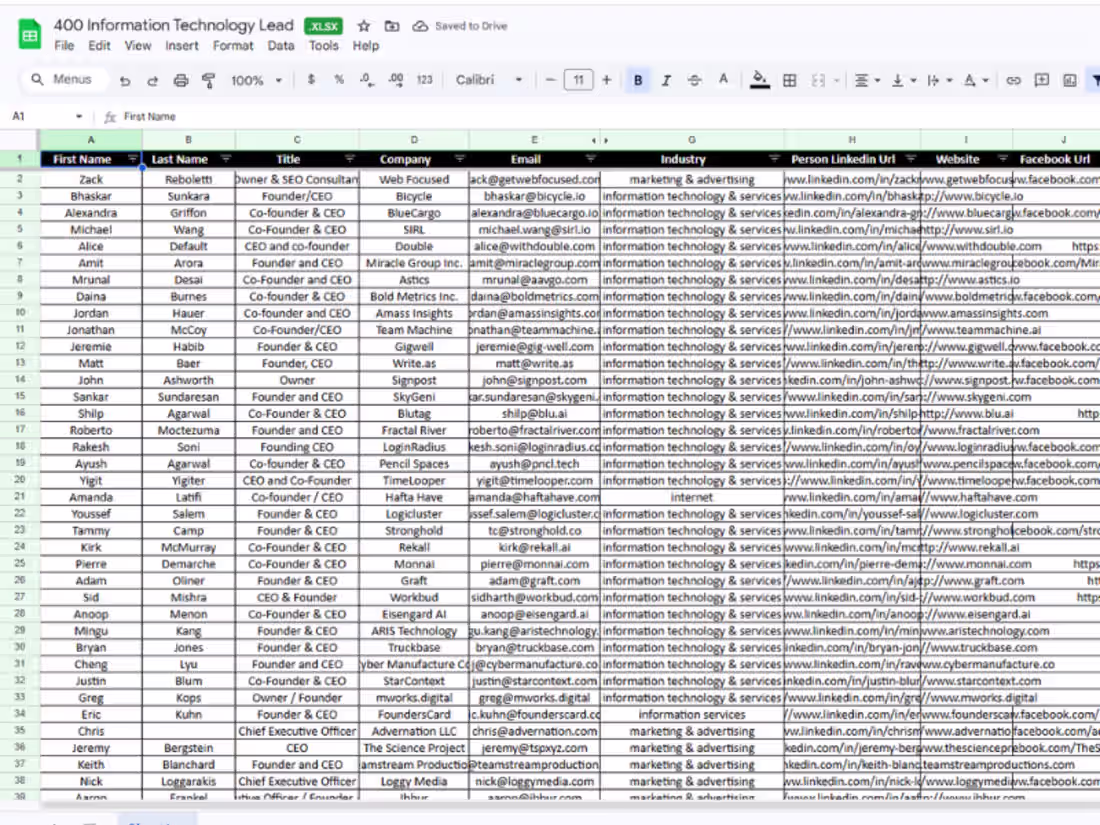Open horizontal align options
The image size is (1100, 825).
click(867, 80)
